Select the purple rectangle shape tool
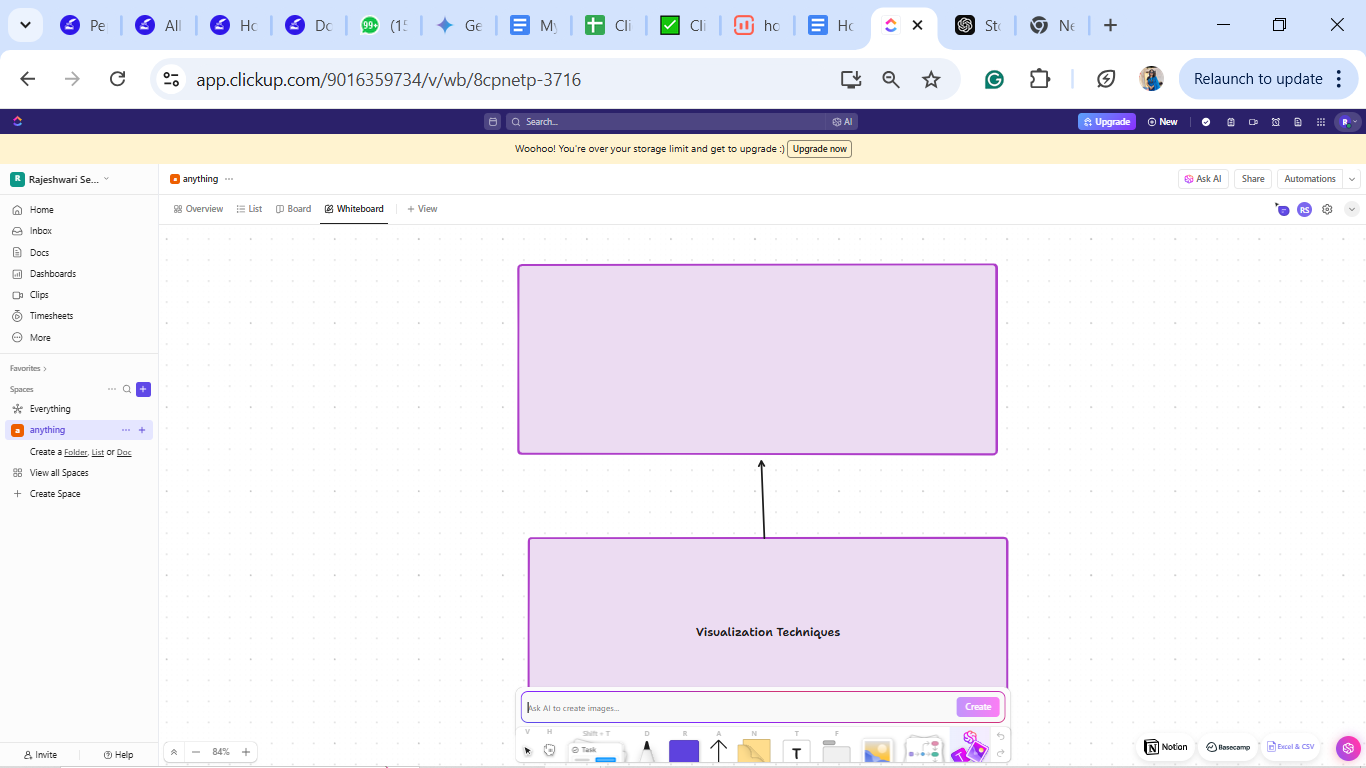Viewport: 1366px width, 768px height. (684, 752)
